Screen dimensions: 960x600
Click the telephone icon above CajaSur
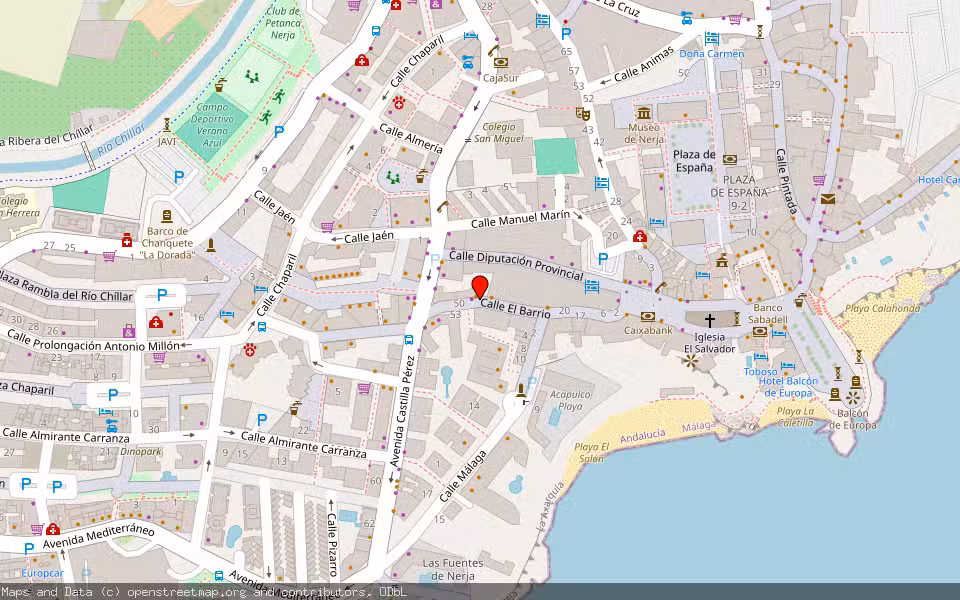point(494,50)
